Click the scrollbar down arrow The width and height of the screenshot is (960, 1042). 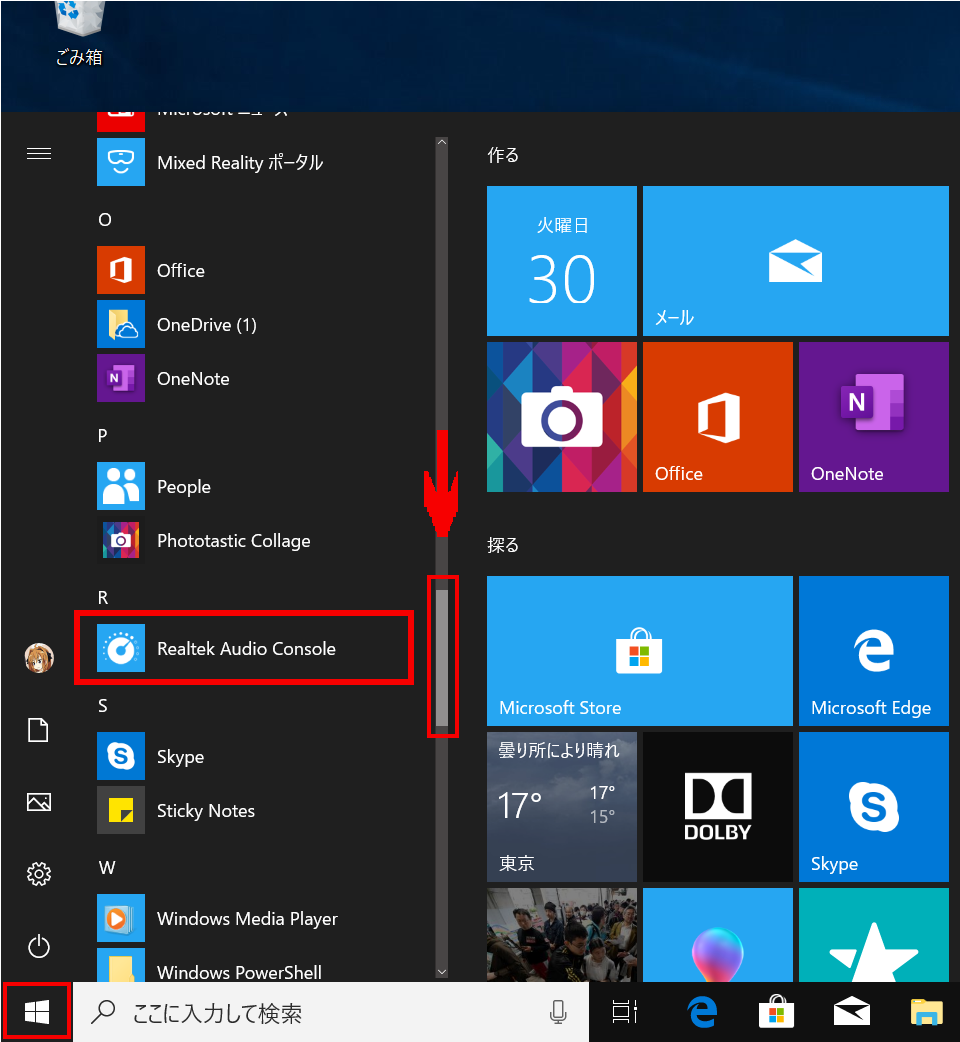442,972
